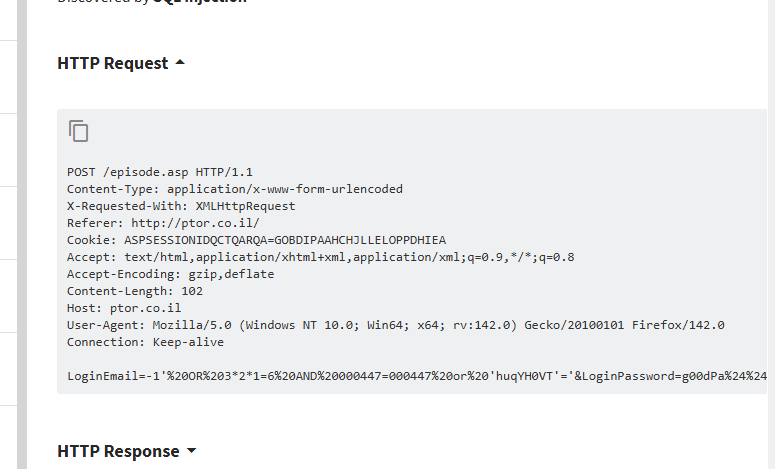The width and height of the screenshot is (775, 469).
Task: Click the HTTP Request heading
Action: click(113, 63)
